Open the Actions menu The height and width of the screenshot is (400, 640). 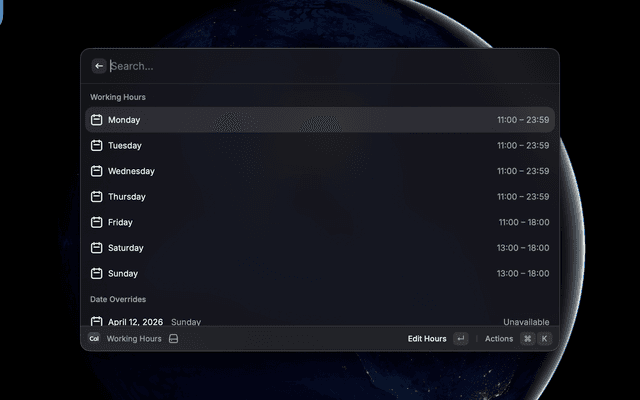pos(499,339)
